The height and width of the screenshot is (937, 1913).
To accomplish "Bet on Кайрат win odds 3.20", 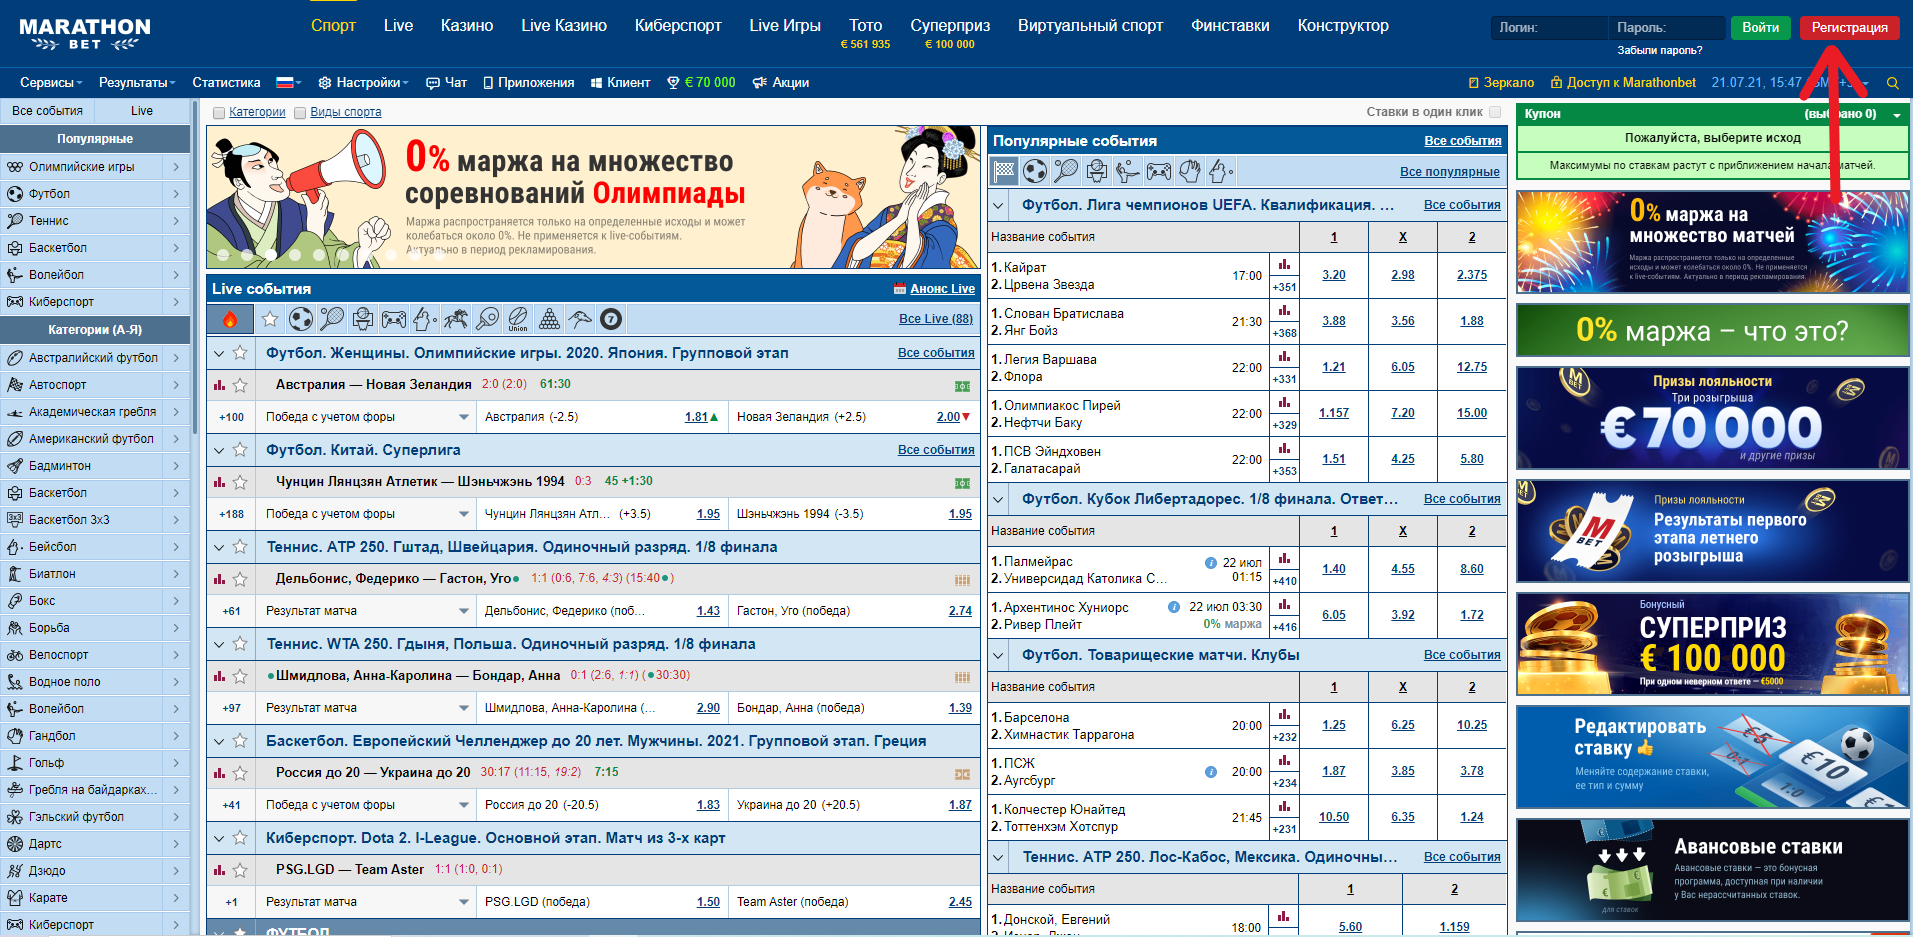I will point(1334,275).
